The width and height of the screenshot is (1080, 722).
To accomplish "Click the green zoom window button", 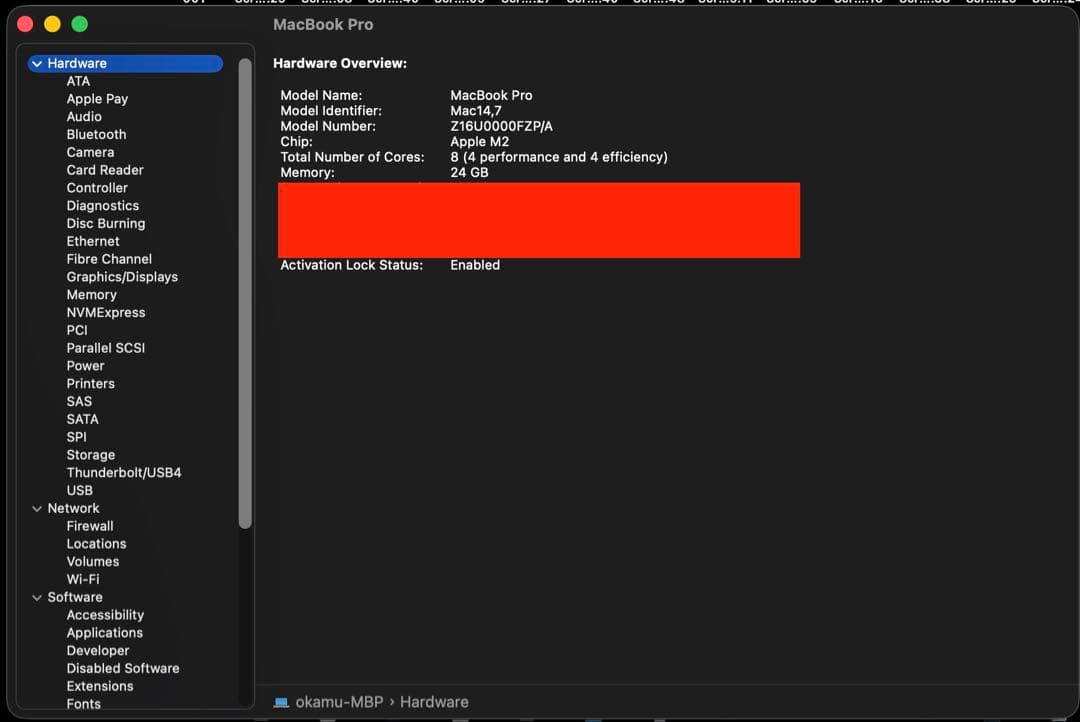I will click(80, 25).
